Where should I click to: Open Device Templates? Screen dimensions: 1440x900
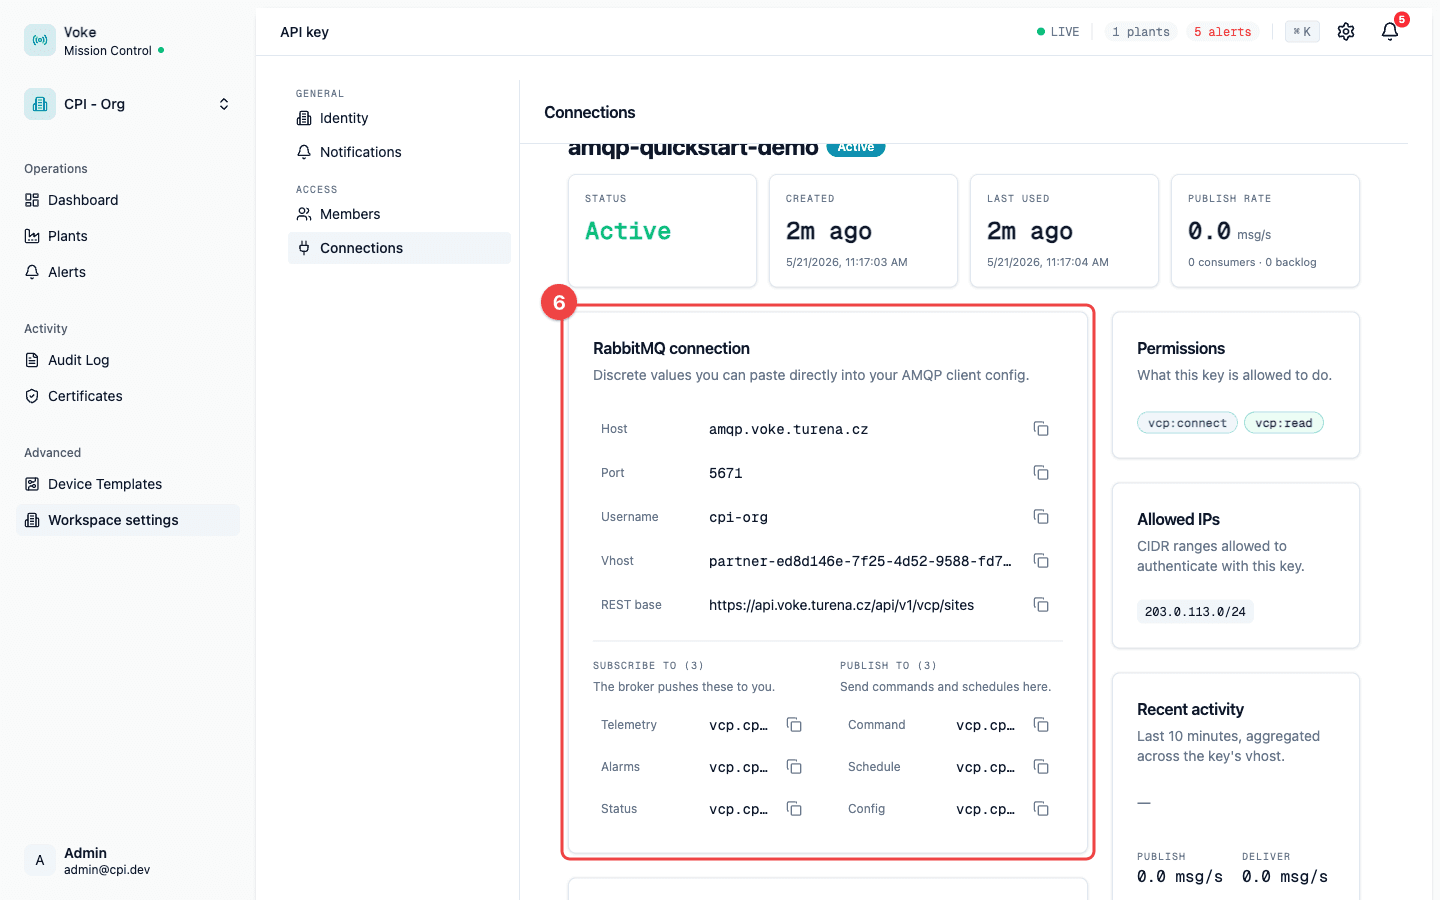click(x=128, y=484)
